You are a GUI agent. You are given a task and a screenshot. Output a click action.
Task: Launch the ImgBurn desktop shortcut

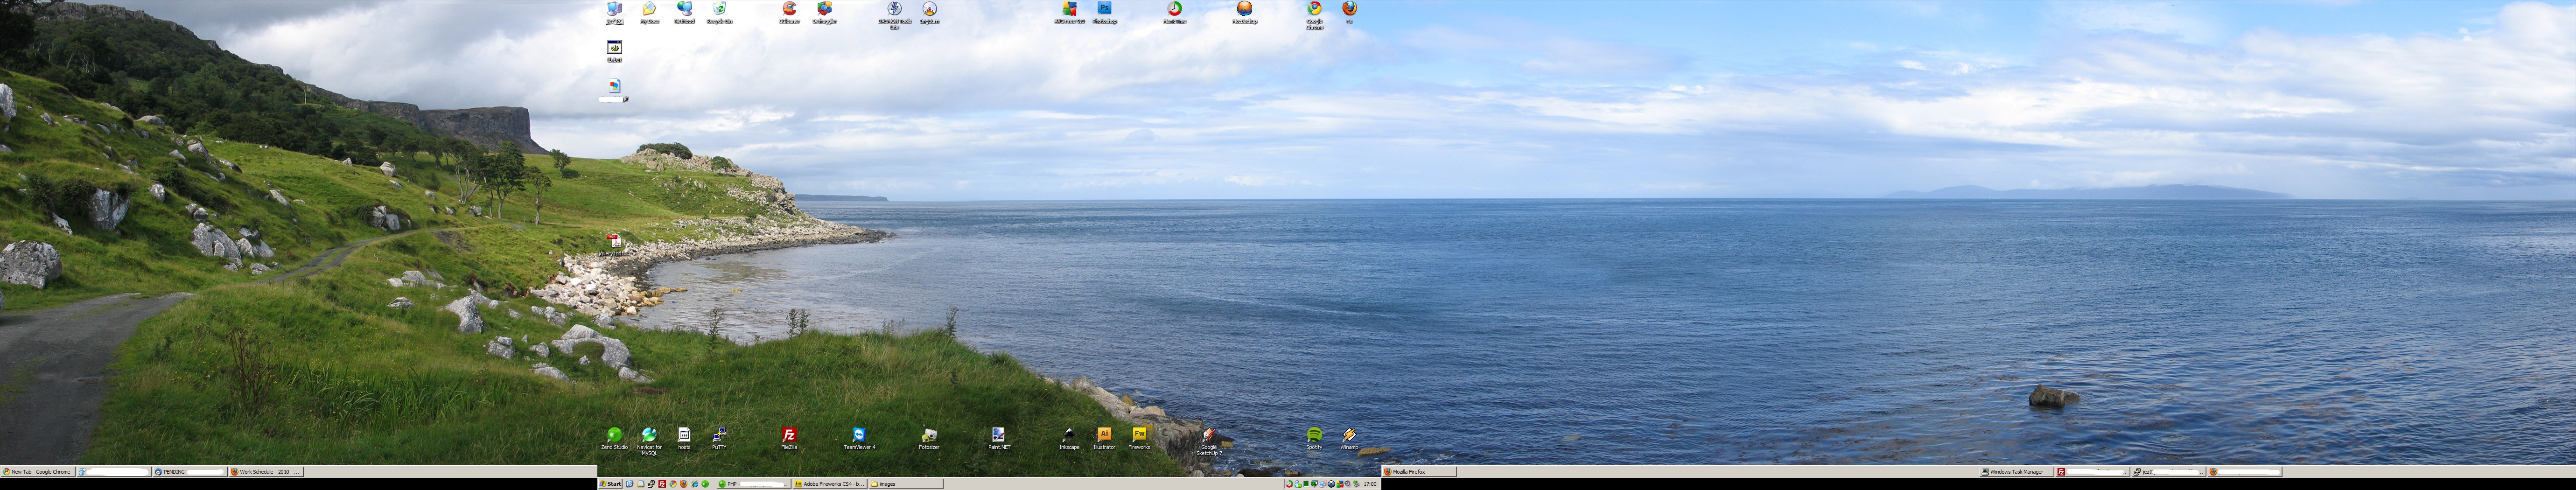(x=929, y=12)
